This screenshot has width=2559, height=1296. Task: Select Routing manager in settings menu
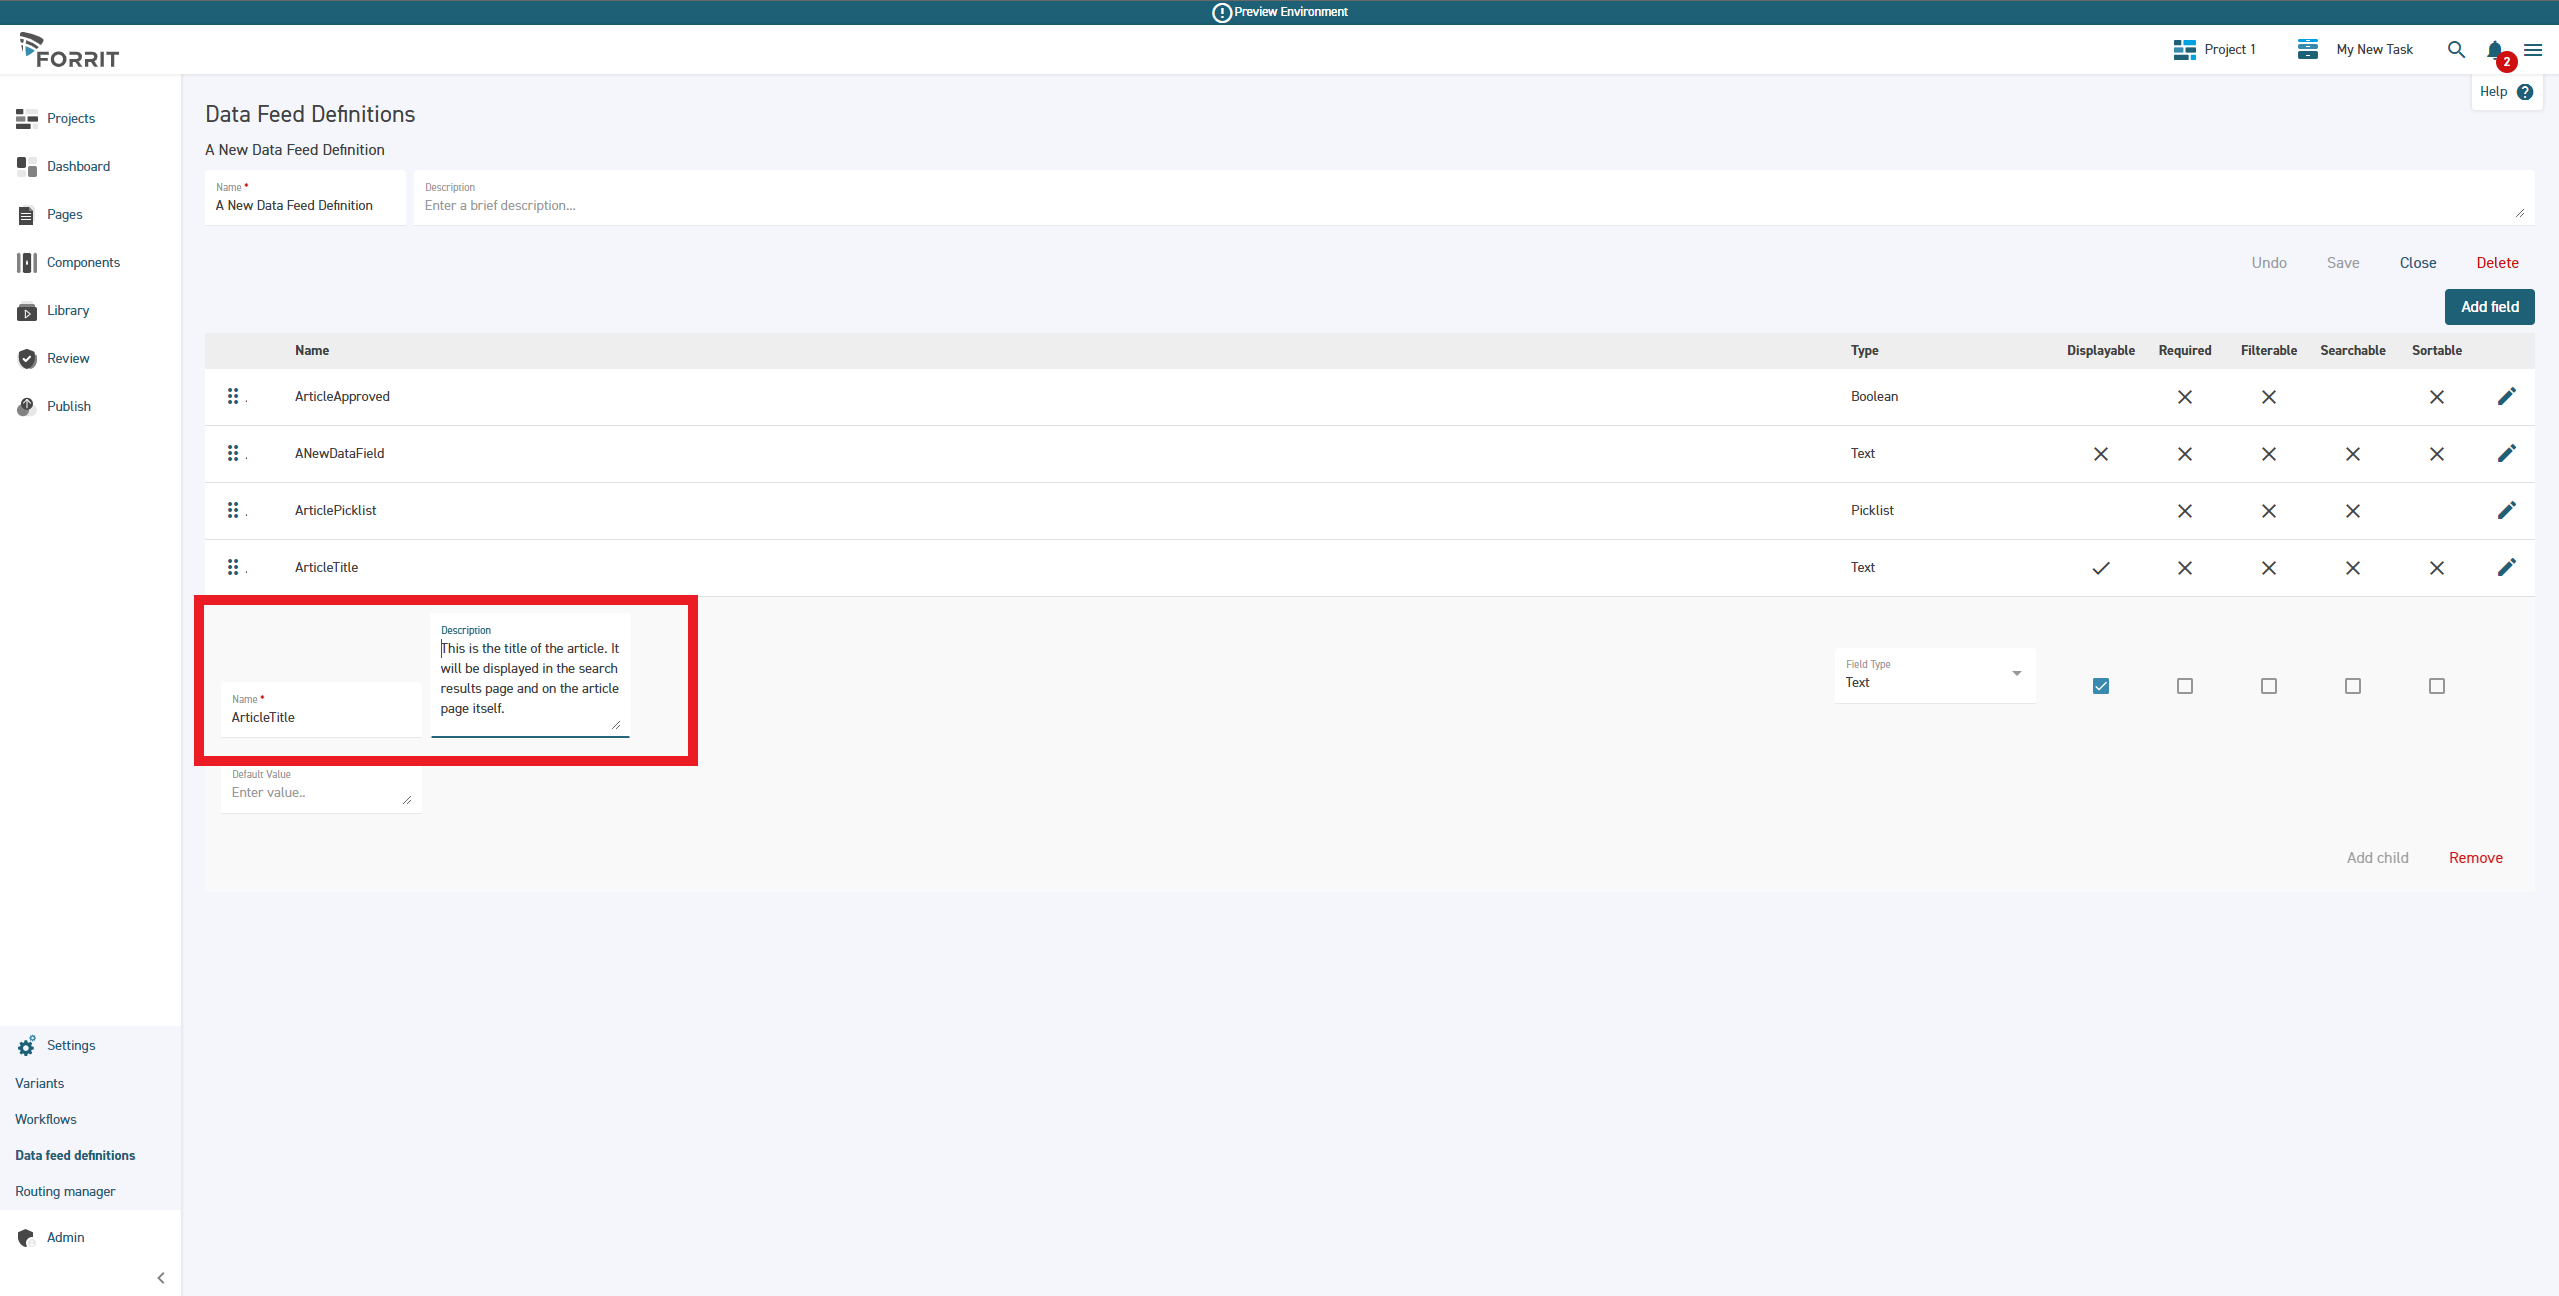coord(65,1191)
